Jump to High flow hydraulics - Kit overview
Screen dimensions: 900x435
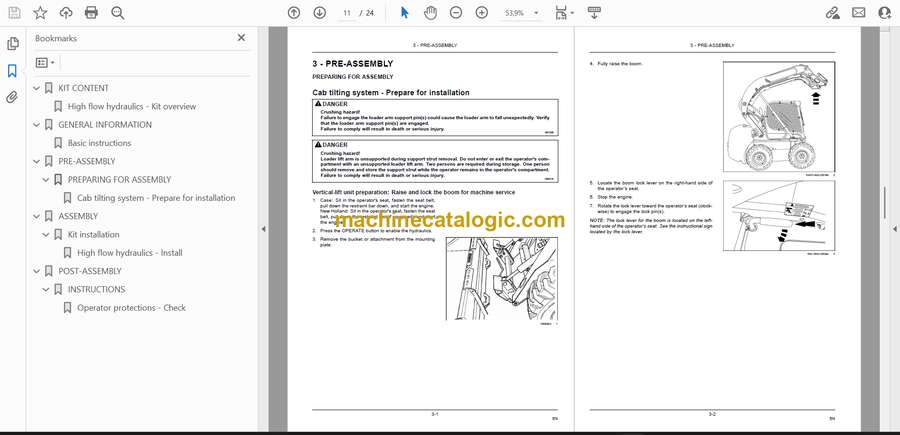point(131,106)
